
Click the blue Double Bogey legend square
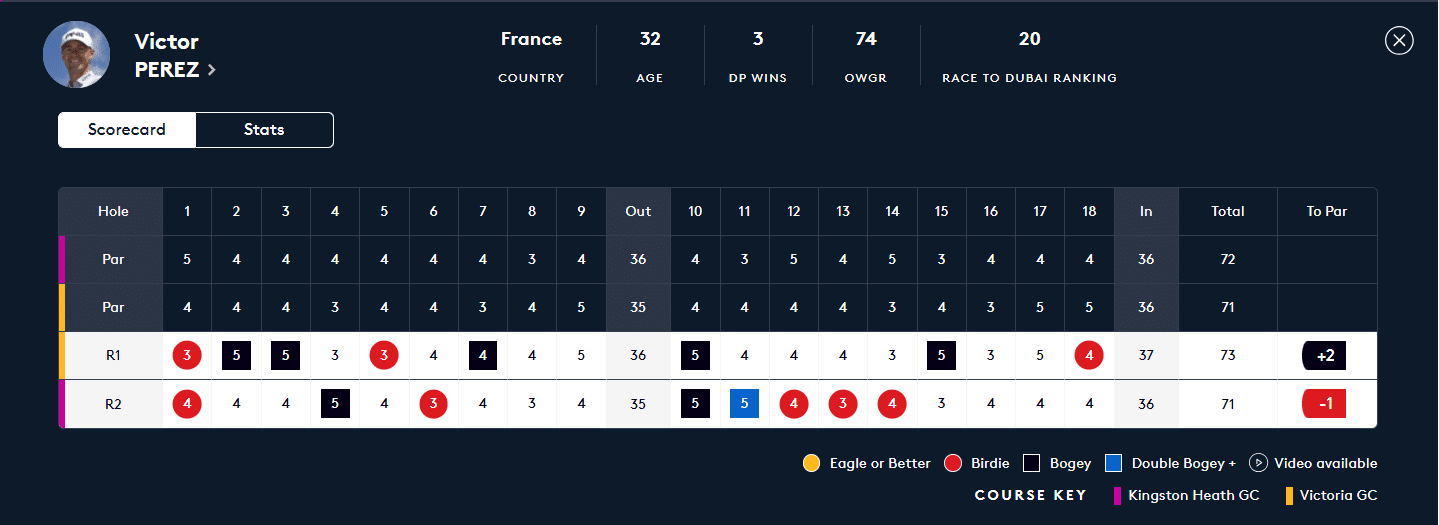(x=1113, y=463)
